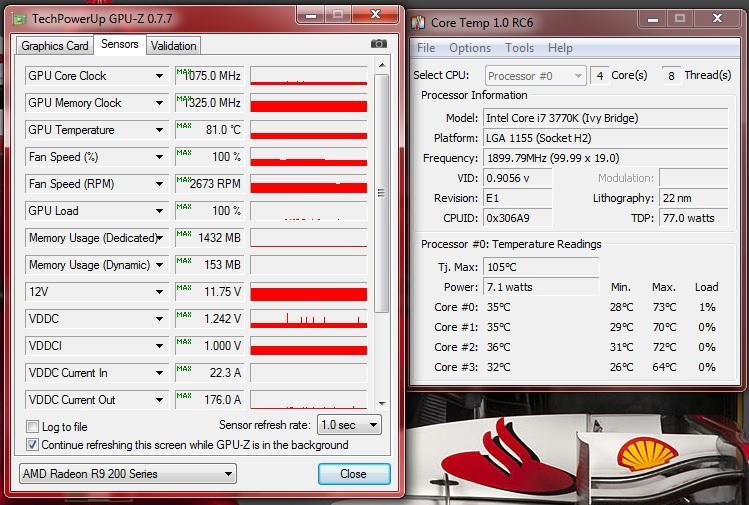Click the Fan Speed (RPM) history graph
This screenshot has height=505, width=749.
(309, 184)
